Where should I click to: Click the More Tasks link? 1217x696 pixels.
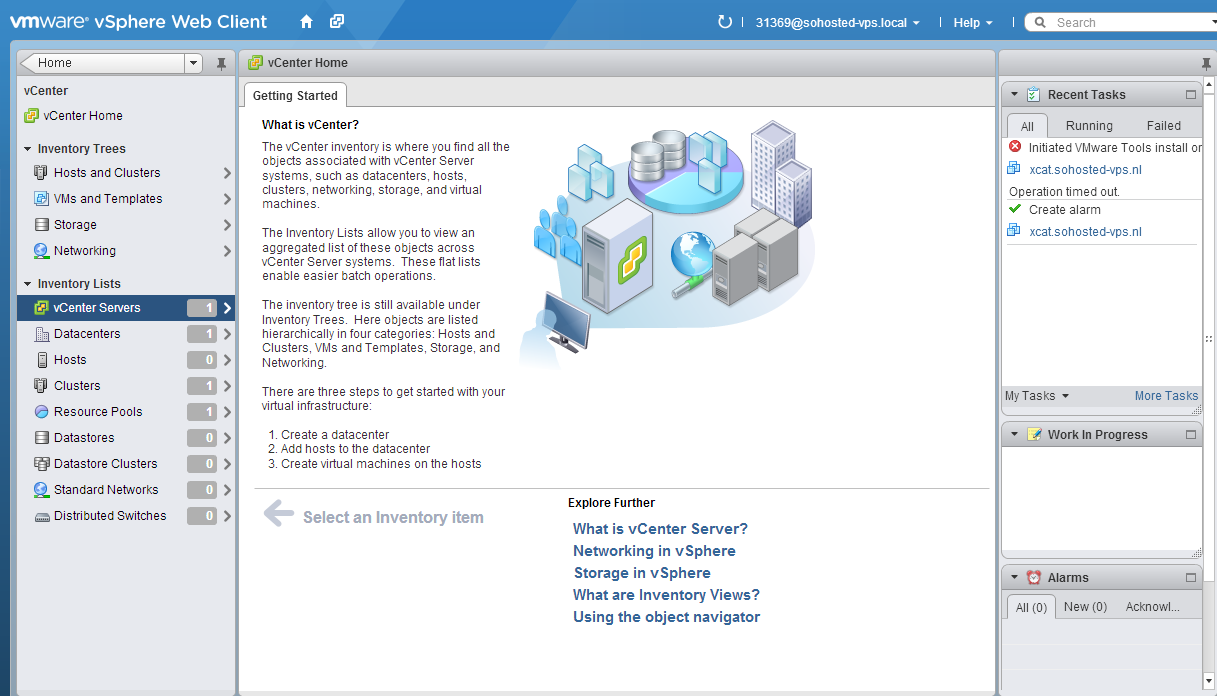click(1166, 396)
